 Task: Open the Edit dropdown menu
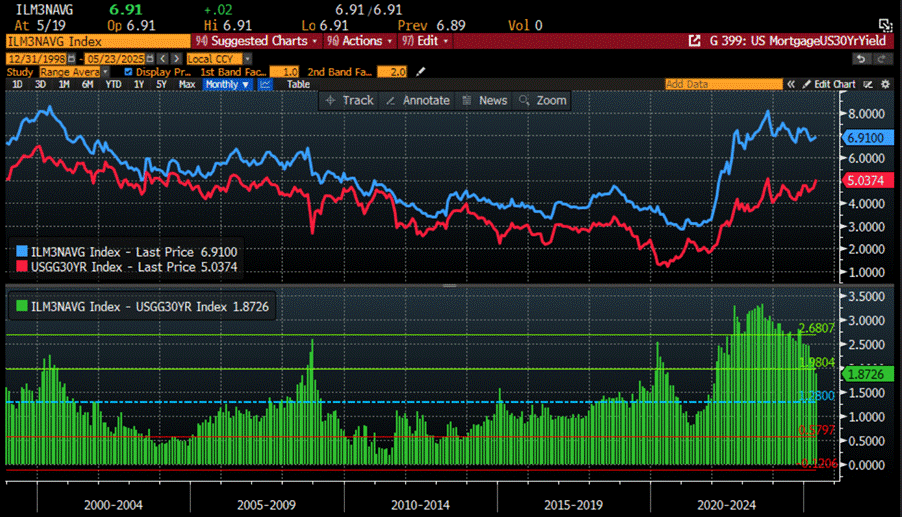coord(425,41)
